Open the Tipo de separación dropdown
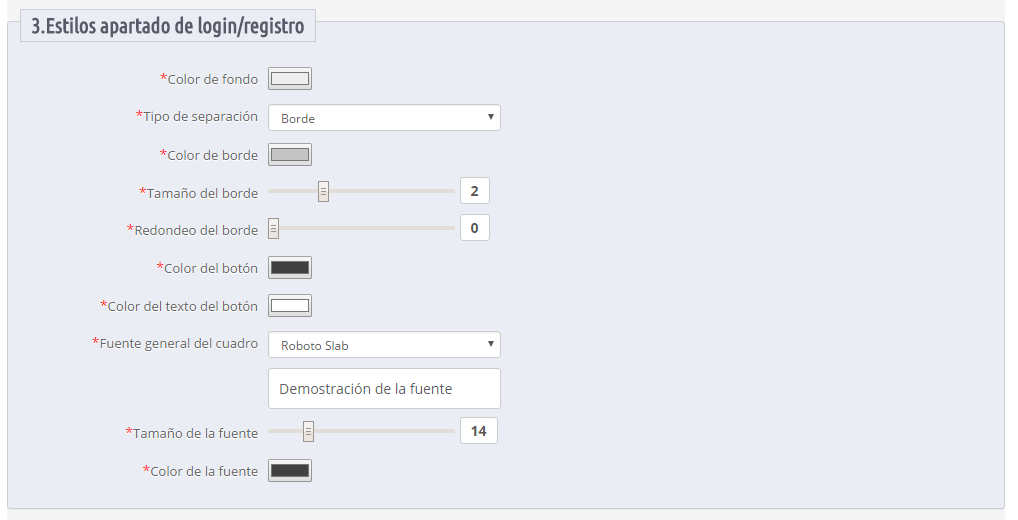This screenshot has width=1018, height=520. pyautogui.click(x=384, y=118)
